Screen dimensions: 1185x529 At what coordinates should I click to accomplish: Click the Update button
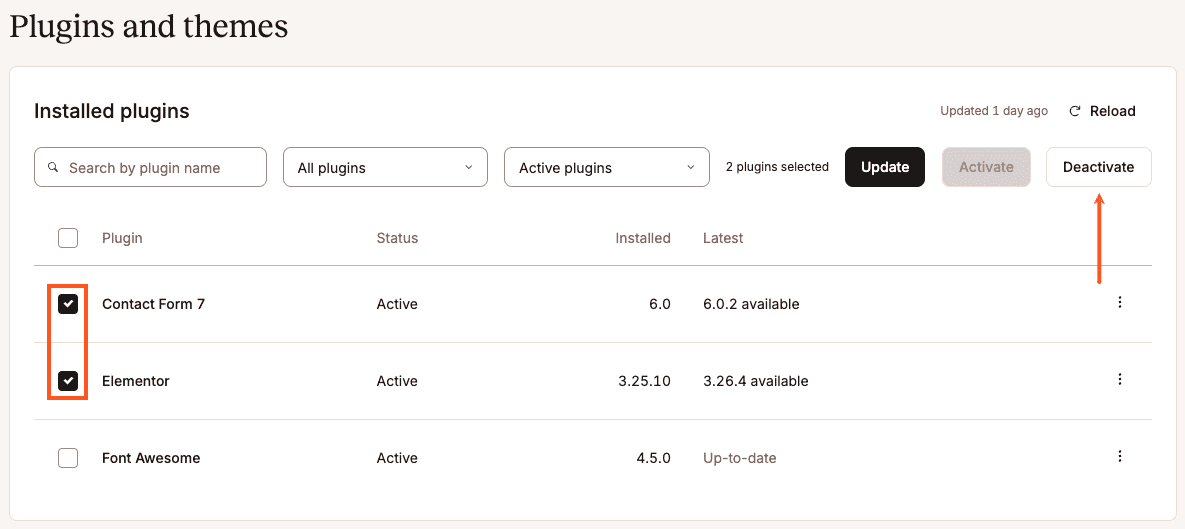coord(885,167)
